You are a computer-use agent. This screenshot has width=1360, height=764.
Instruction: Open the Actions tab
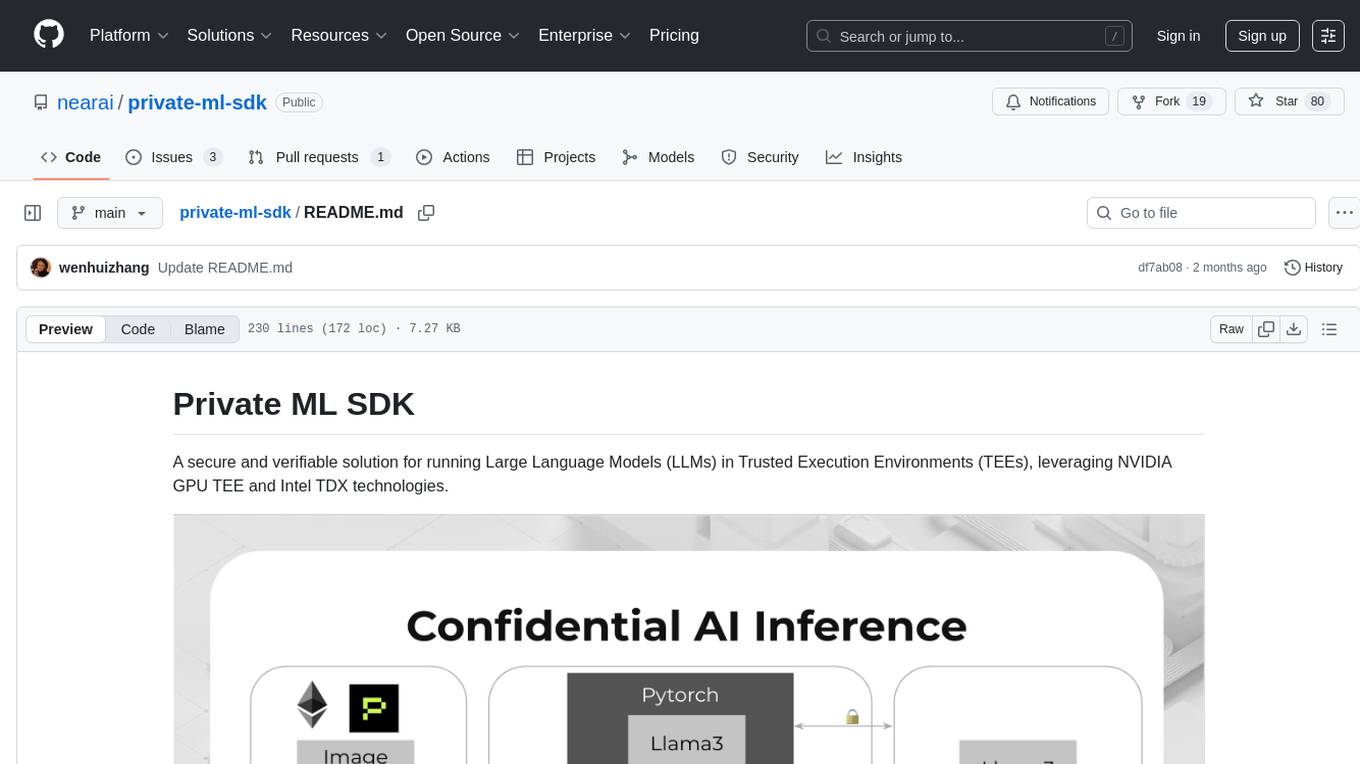452,157
